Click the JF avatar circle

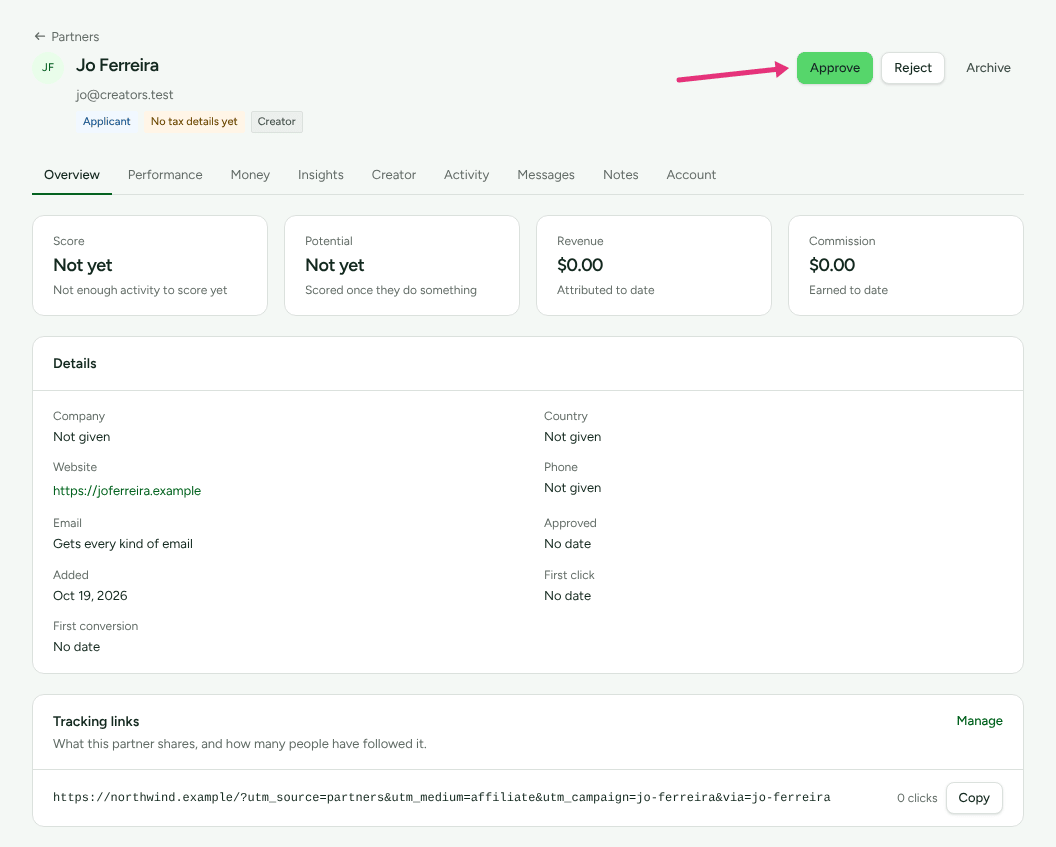(48, 67)
